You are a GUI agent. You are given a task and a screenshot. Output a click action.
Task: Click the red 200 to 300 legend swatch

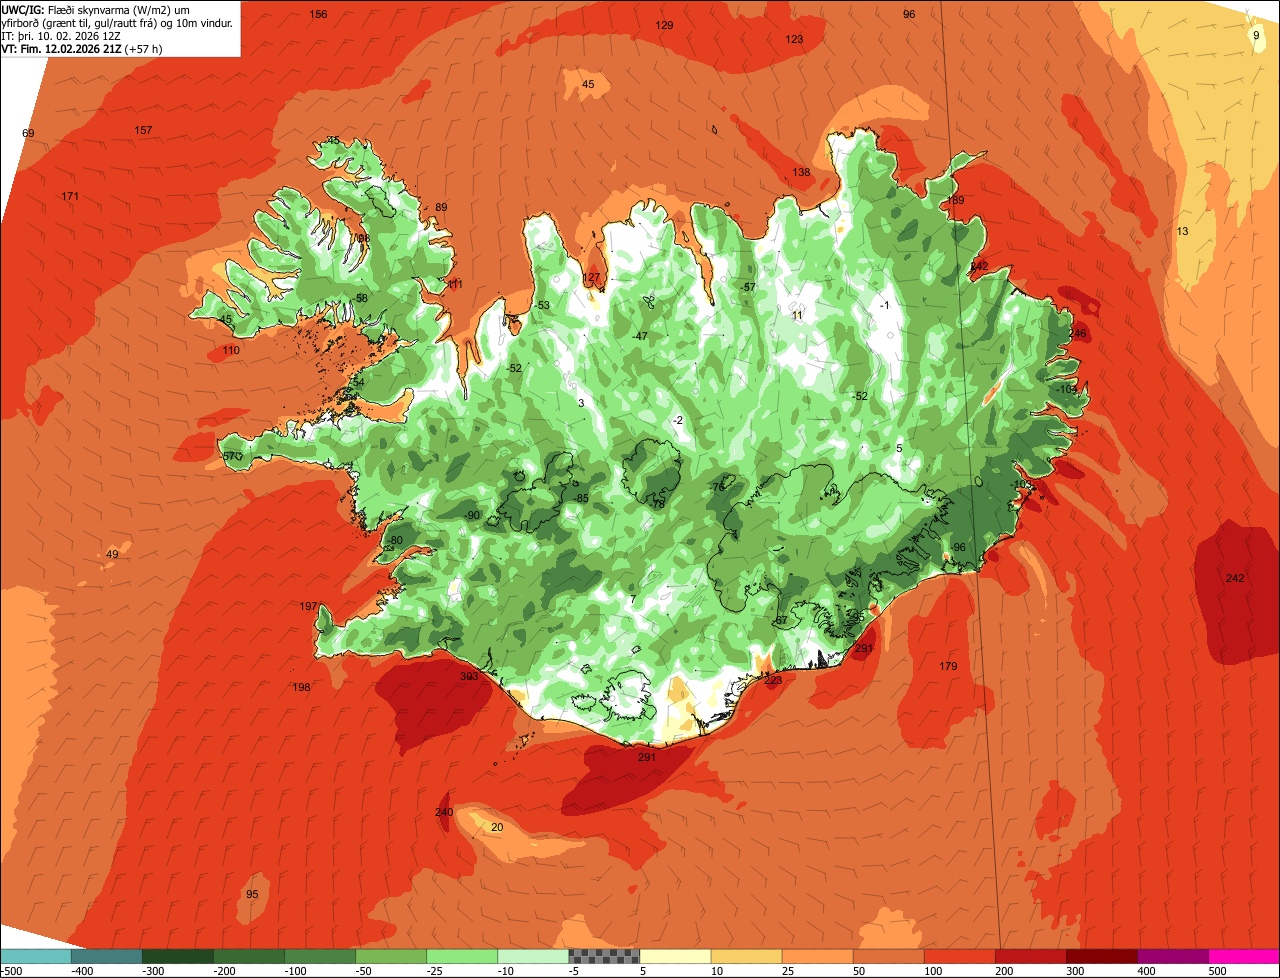coord(1031,956)
